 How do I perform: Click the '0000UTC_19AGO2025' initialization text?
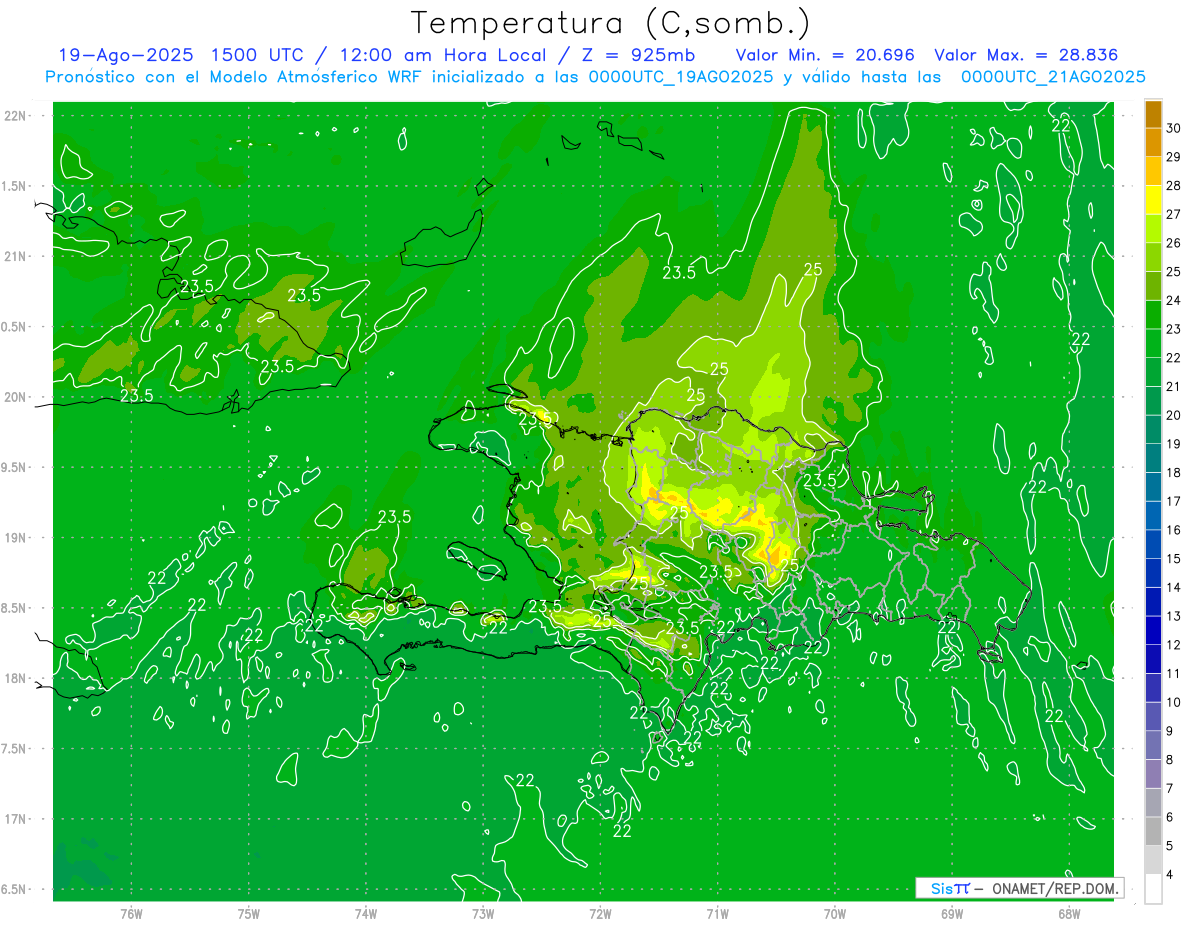pos(681,77)
